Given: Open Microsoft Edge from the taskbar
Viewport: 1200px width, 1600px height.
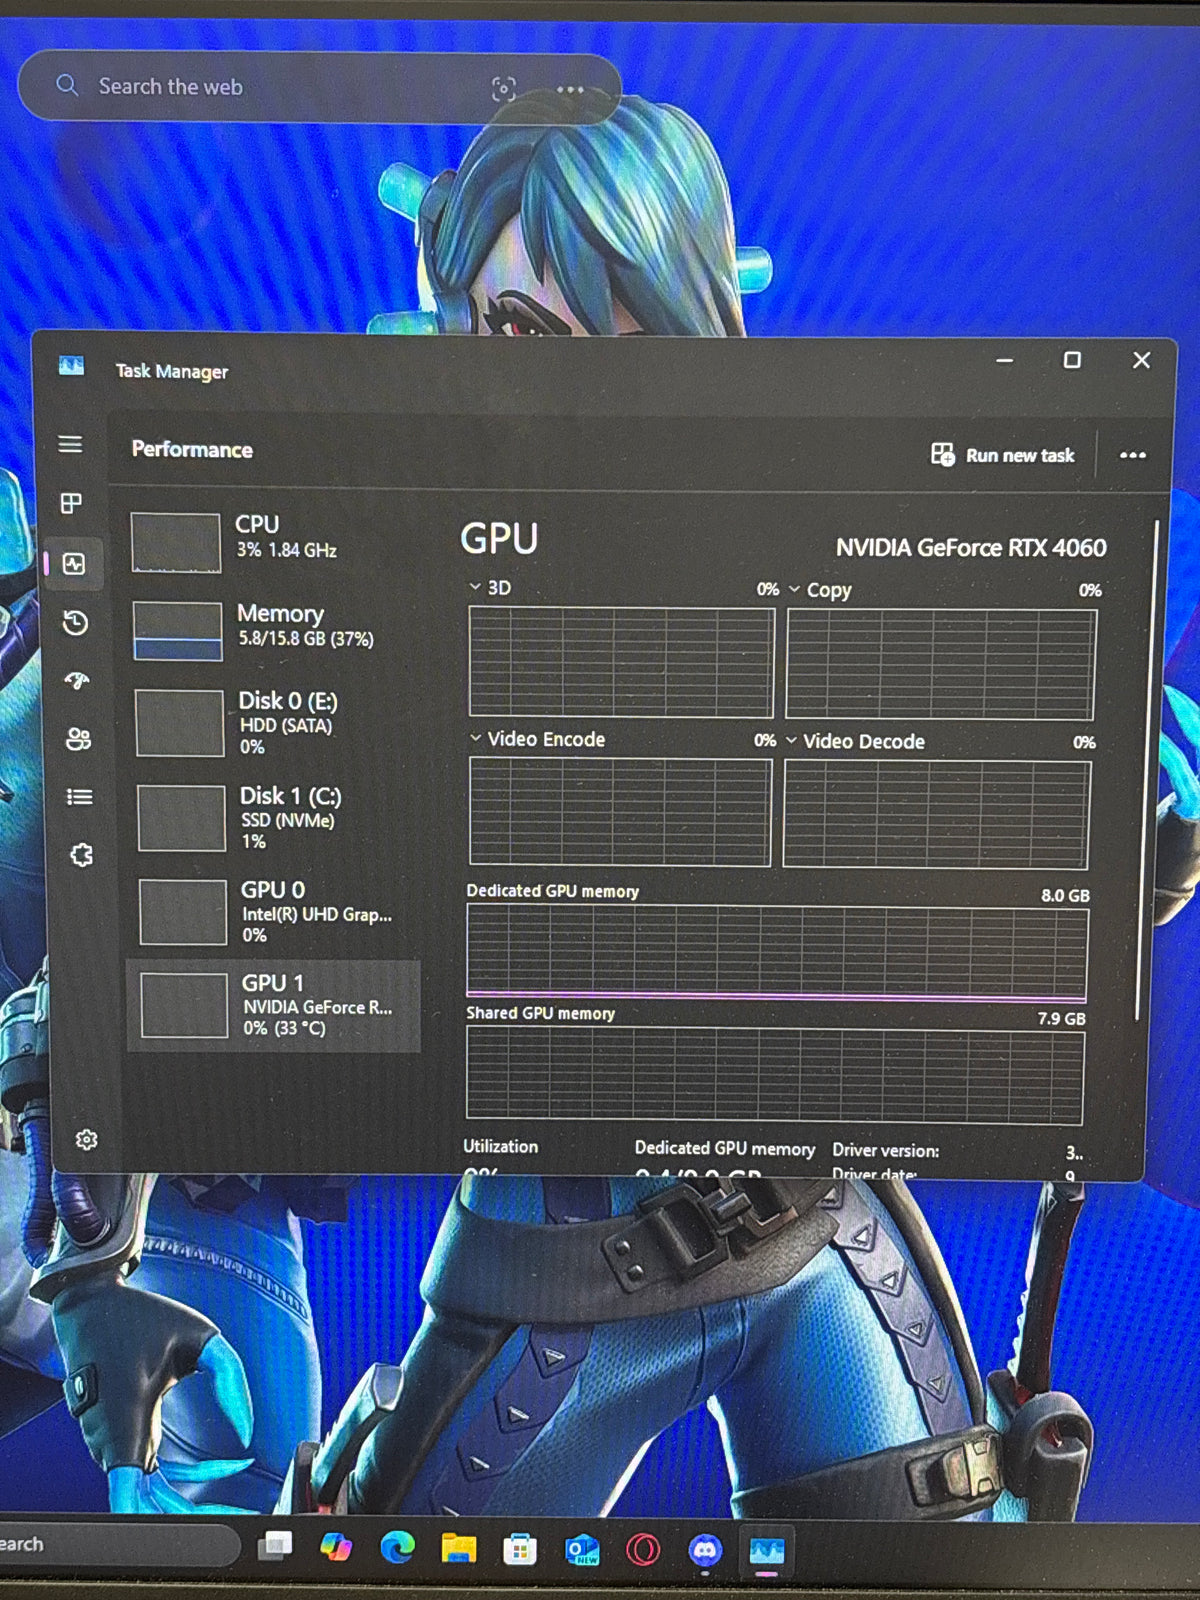Looking at the screenshot, I should coord(398,1548).
